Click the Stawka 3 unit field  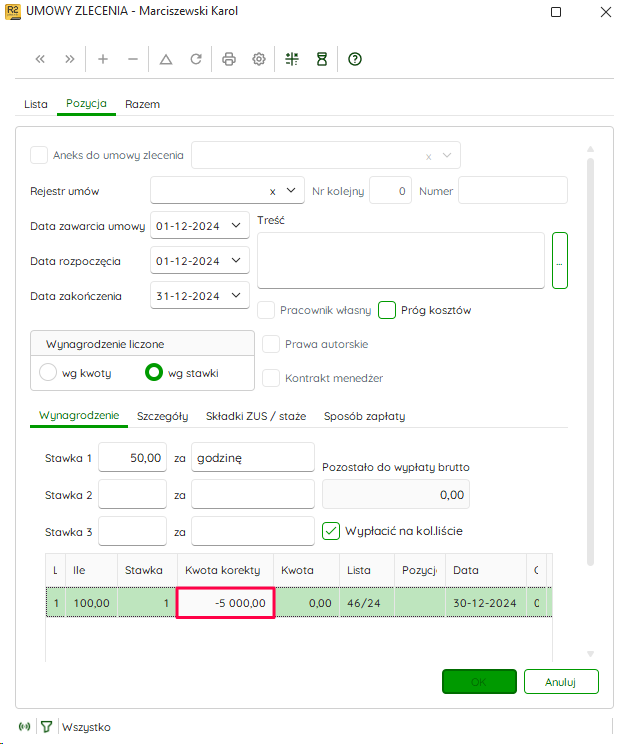tap(253, 531)
